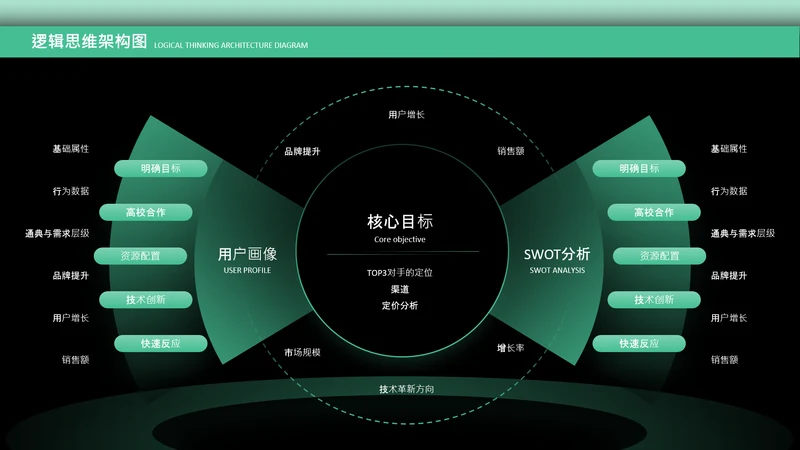The height and width of the screenshot is (450, 800).
Task: Click 资源配置 pill on the SWOT分析 side
Action: 659,256
